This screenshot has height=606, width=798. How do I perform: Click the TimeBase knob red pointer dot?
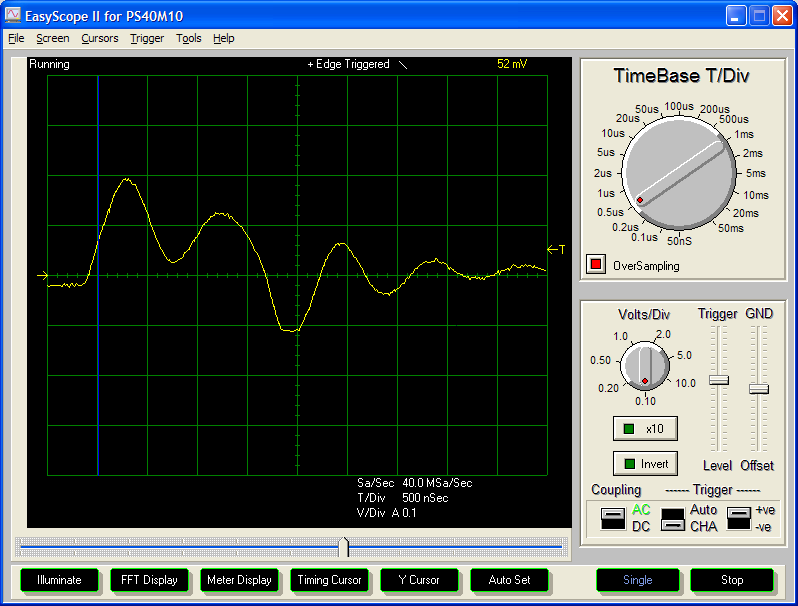pyautogui.click(x=640, y=200)
